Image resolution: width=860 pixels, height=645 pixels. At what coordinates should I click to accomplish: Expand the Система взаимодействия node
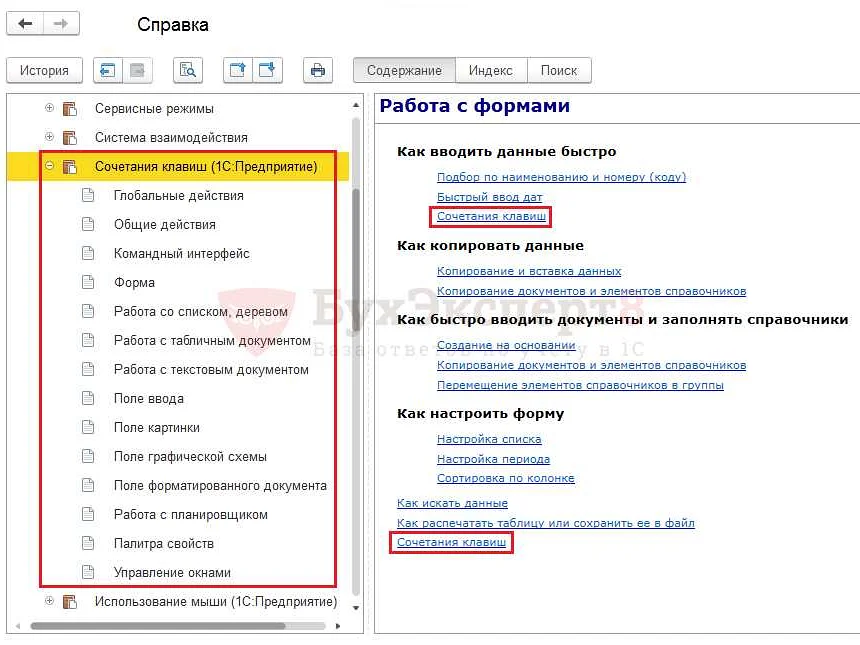click(49, 137)
